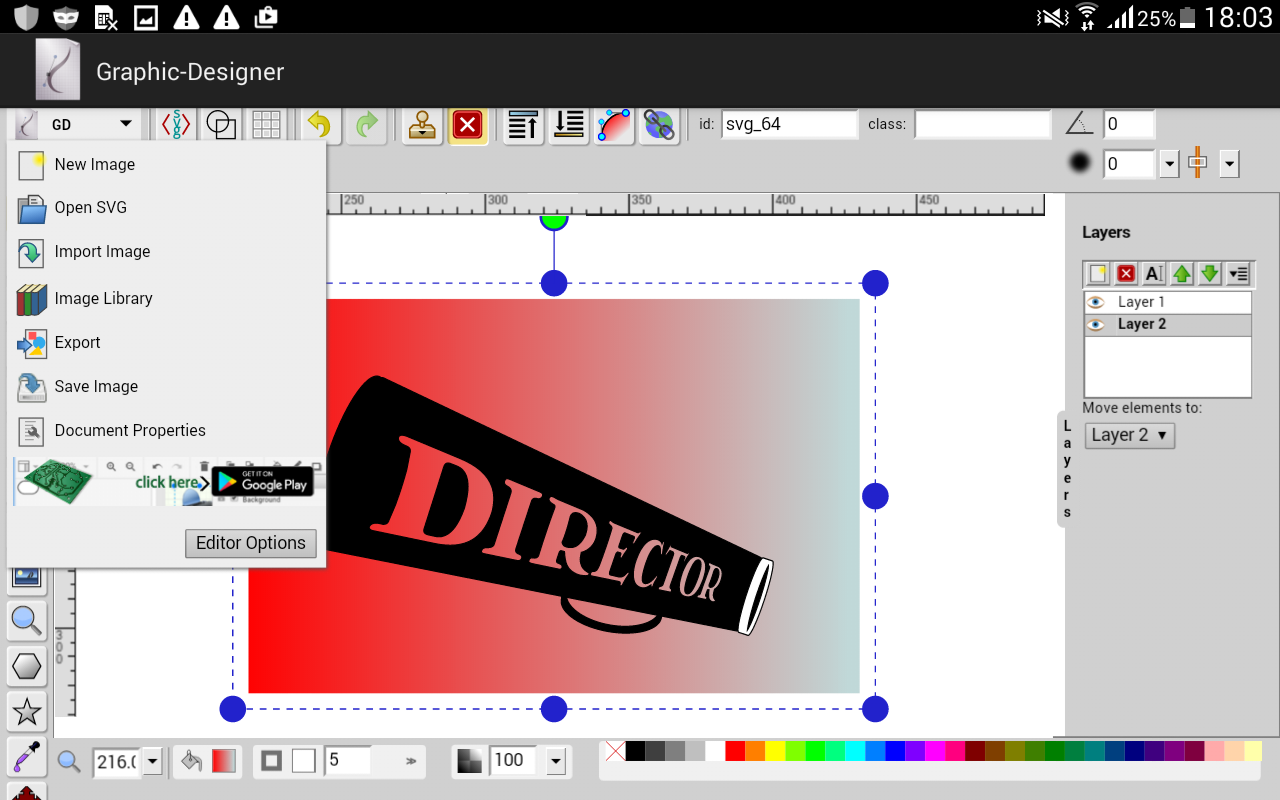
Task: Delete the current layer
Action: pos(1126,274)
